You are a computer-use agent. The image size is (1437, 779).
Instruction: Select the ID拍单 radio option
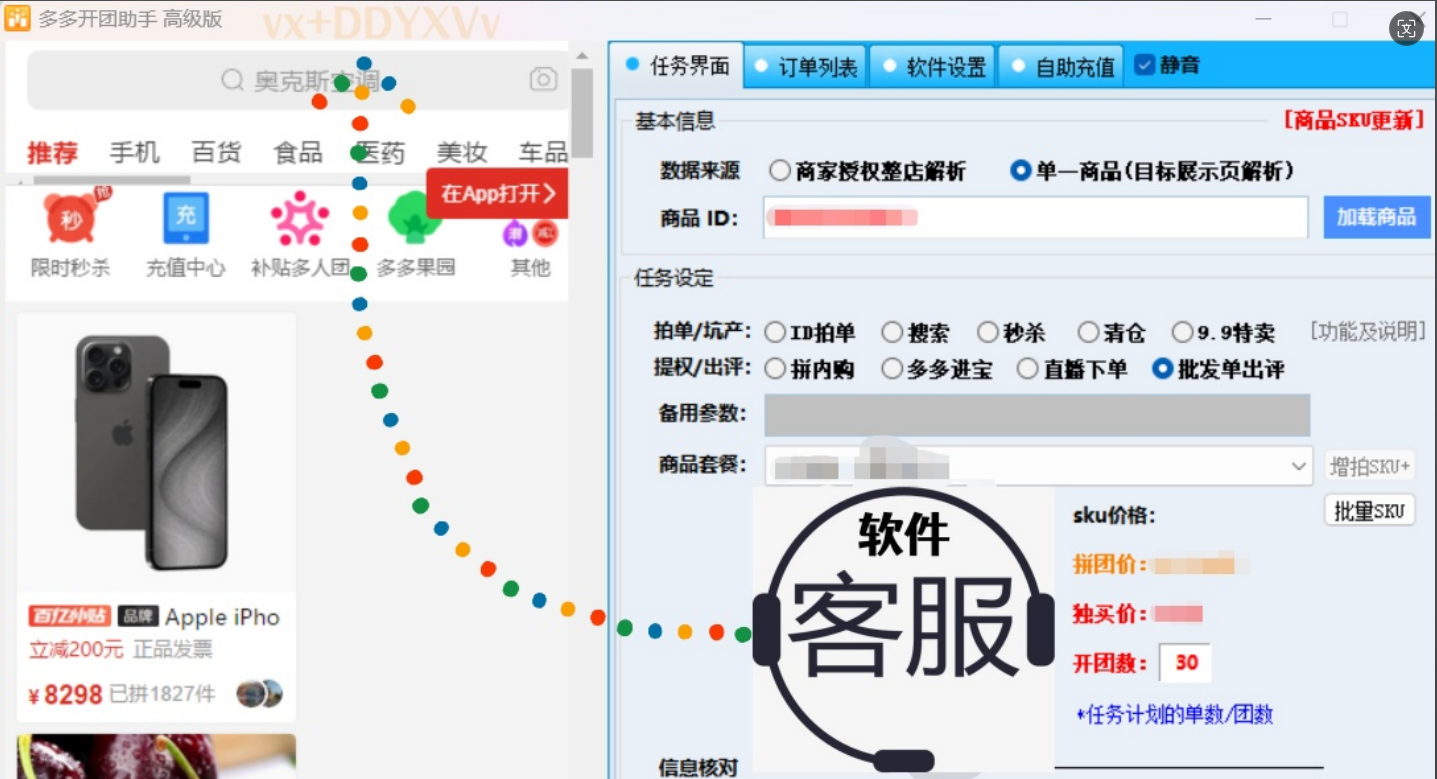pos(775,332)
